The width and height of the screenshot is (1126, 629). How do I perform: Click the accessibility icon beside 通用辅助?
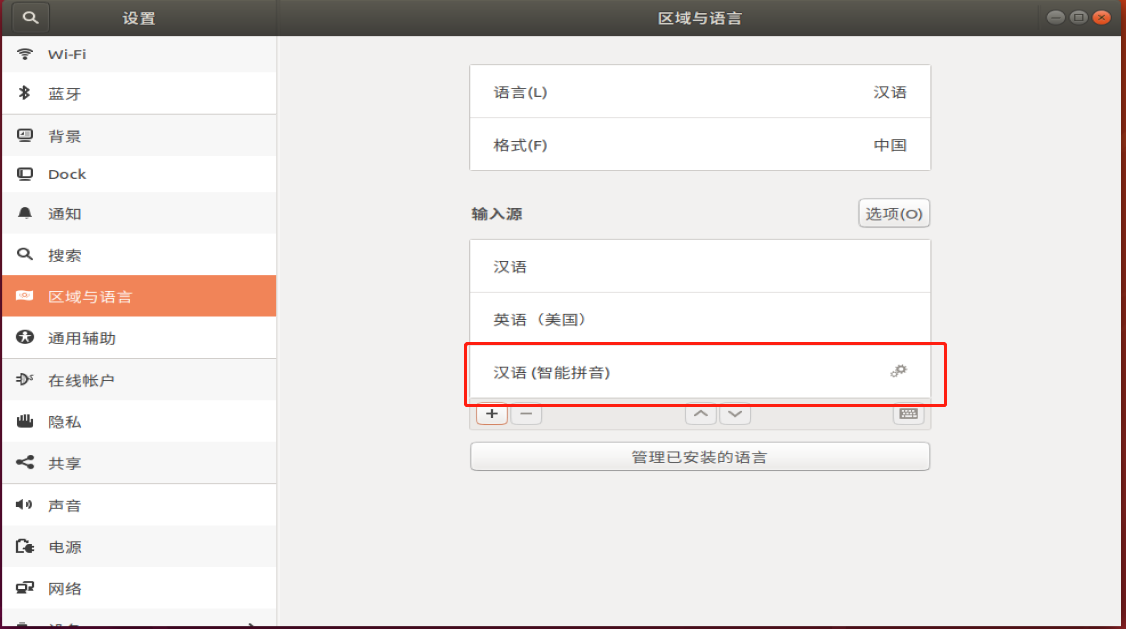pos(25,337)
